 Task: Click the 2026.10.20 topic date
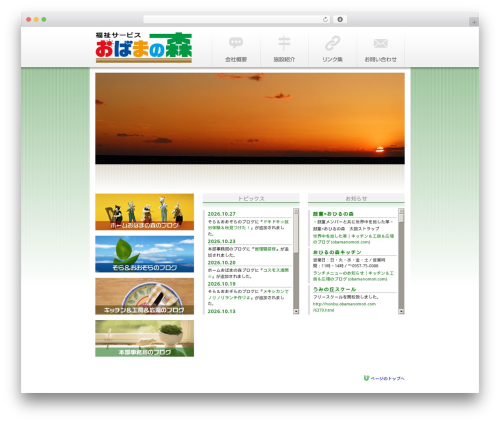pyautogui.click(x=221, y=263)
